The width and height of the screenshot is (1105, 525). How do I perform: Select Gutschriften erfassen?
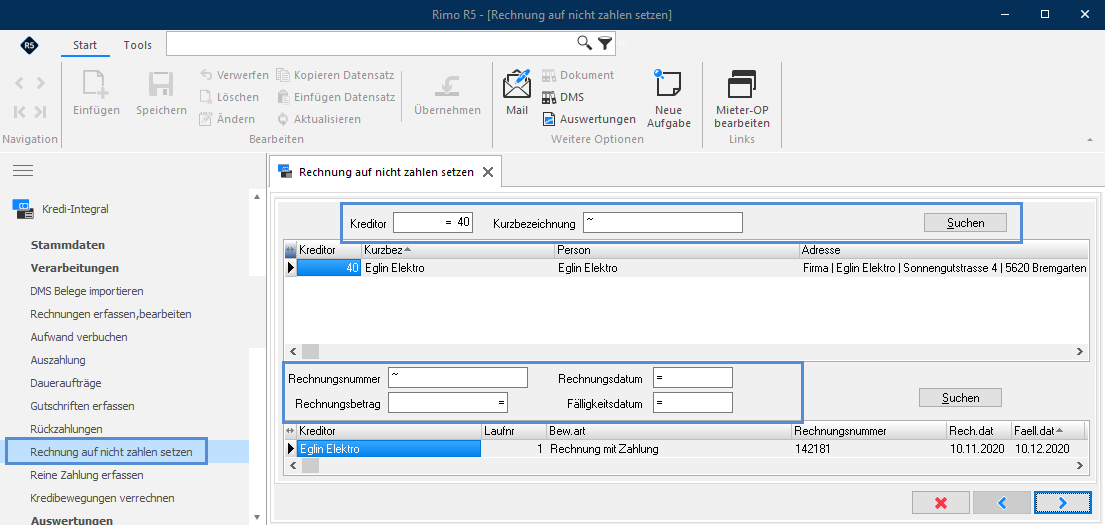point(82,406)
